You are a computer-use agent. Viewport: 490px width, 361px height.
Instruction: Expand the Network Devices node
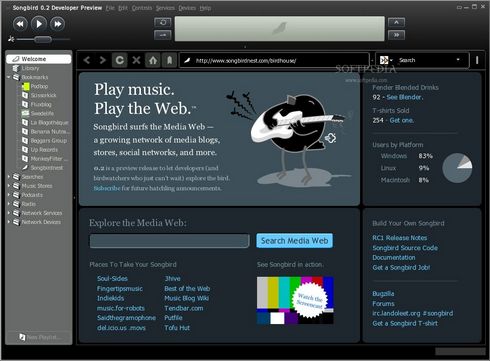click(9, 222)
